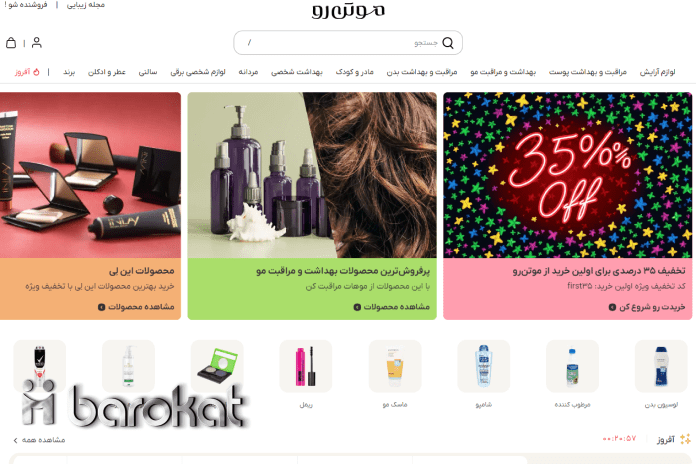Expand the مشاهده همه chevron link
The height and width of the screenshot is (464, 696).
pos(39,440)
